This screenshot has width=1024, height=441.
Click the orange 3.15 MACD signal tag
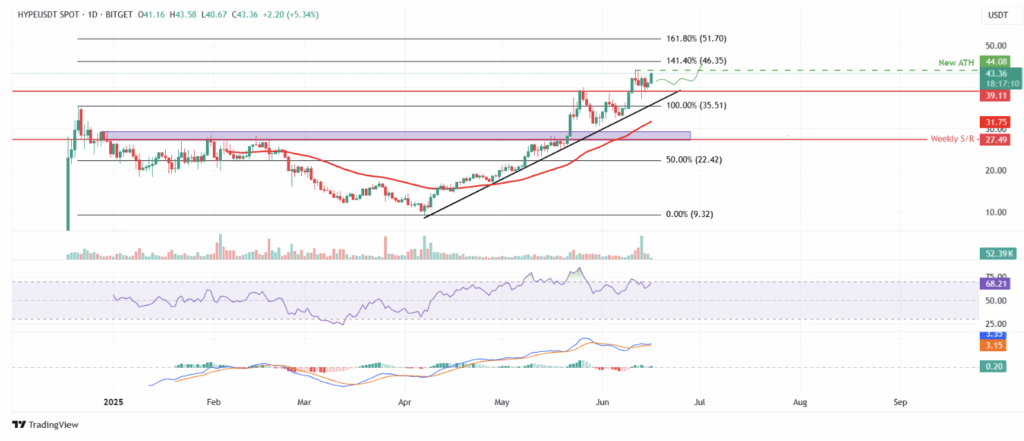pos(994,345)
